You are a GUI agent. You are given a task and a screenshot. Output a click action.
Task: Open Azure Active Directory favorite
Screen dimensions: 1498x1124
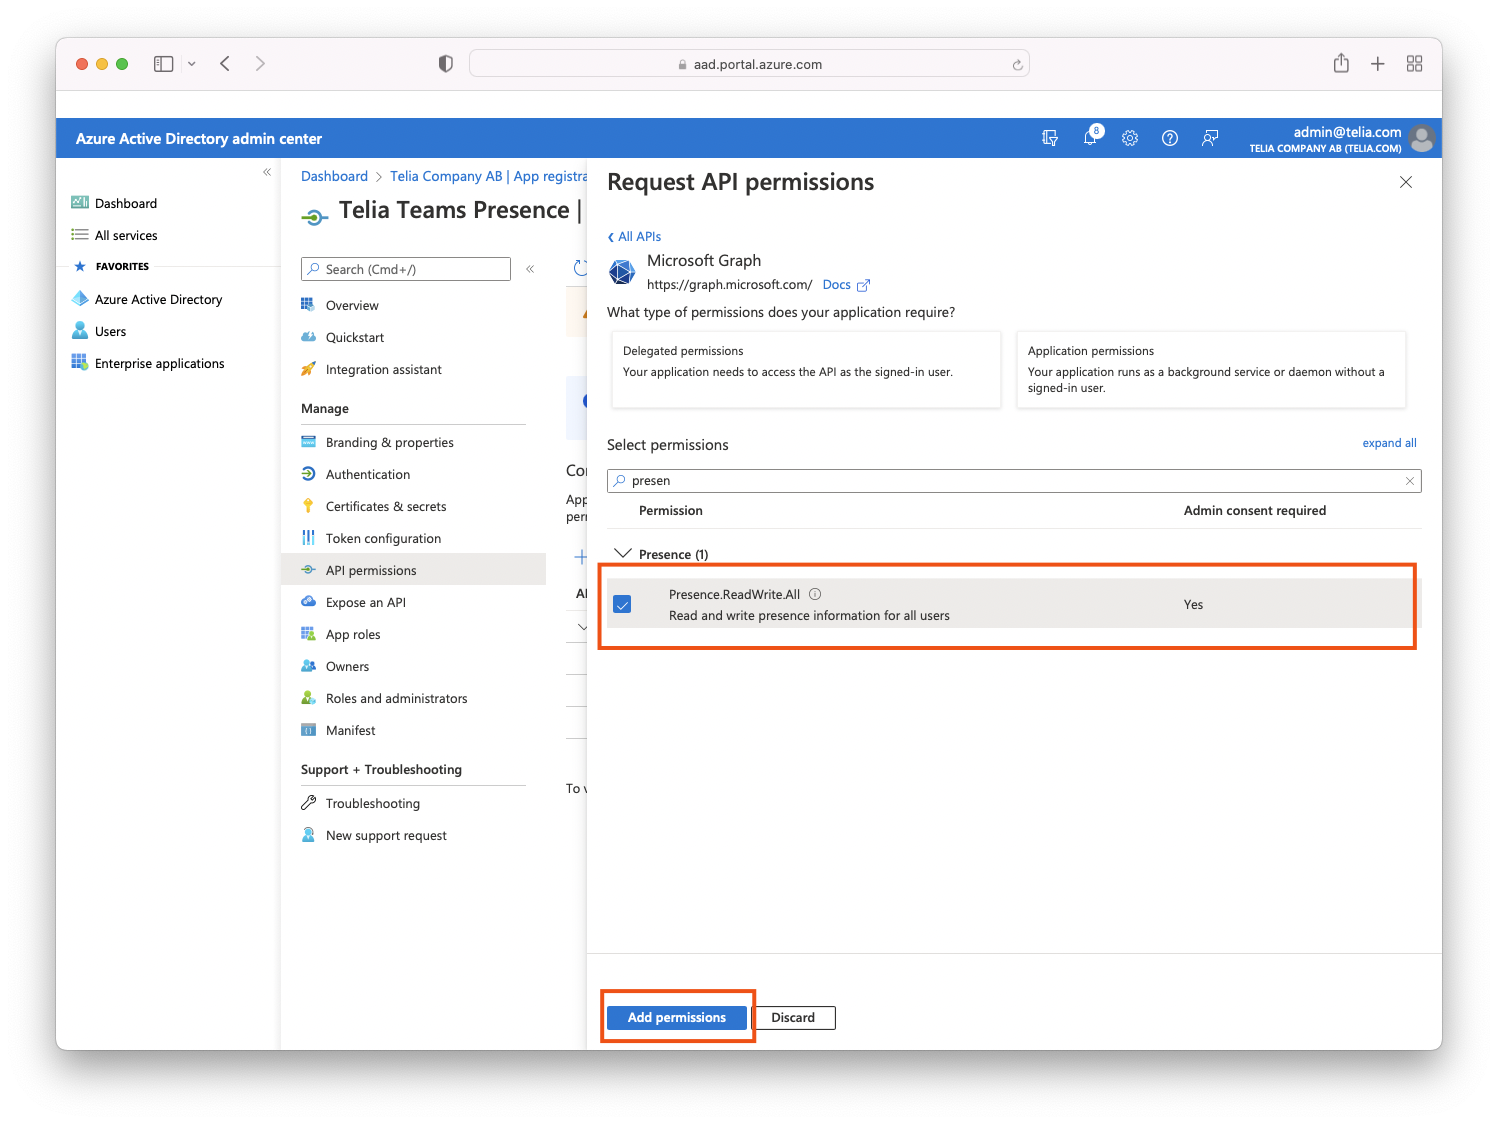click(x=158, y=299)
